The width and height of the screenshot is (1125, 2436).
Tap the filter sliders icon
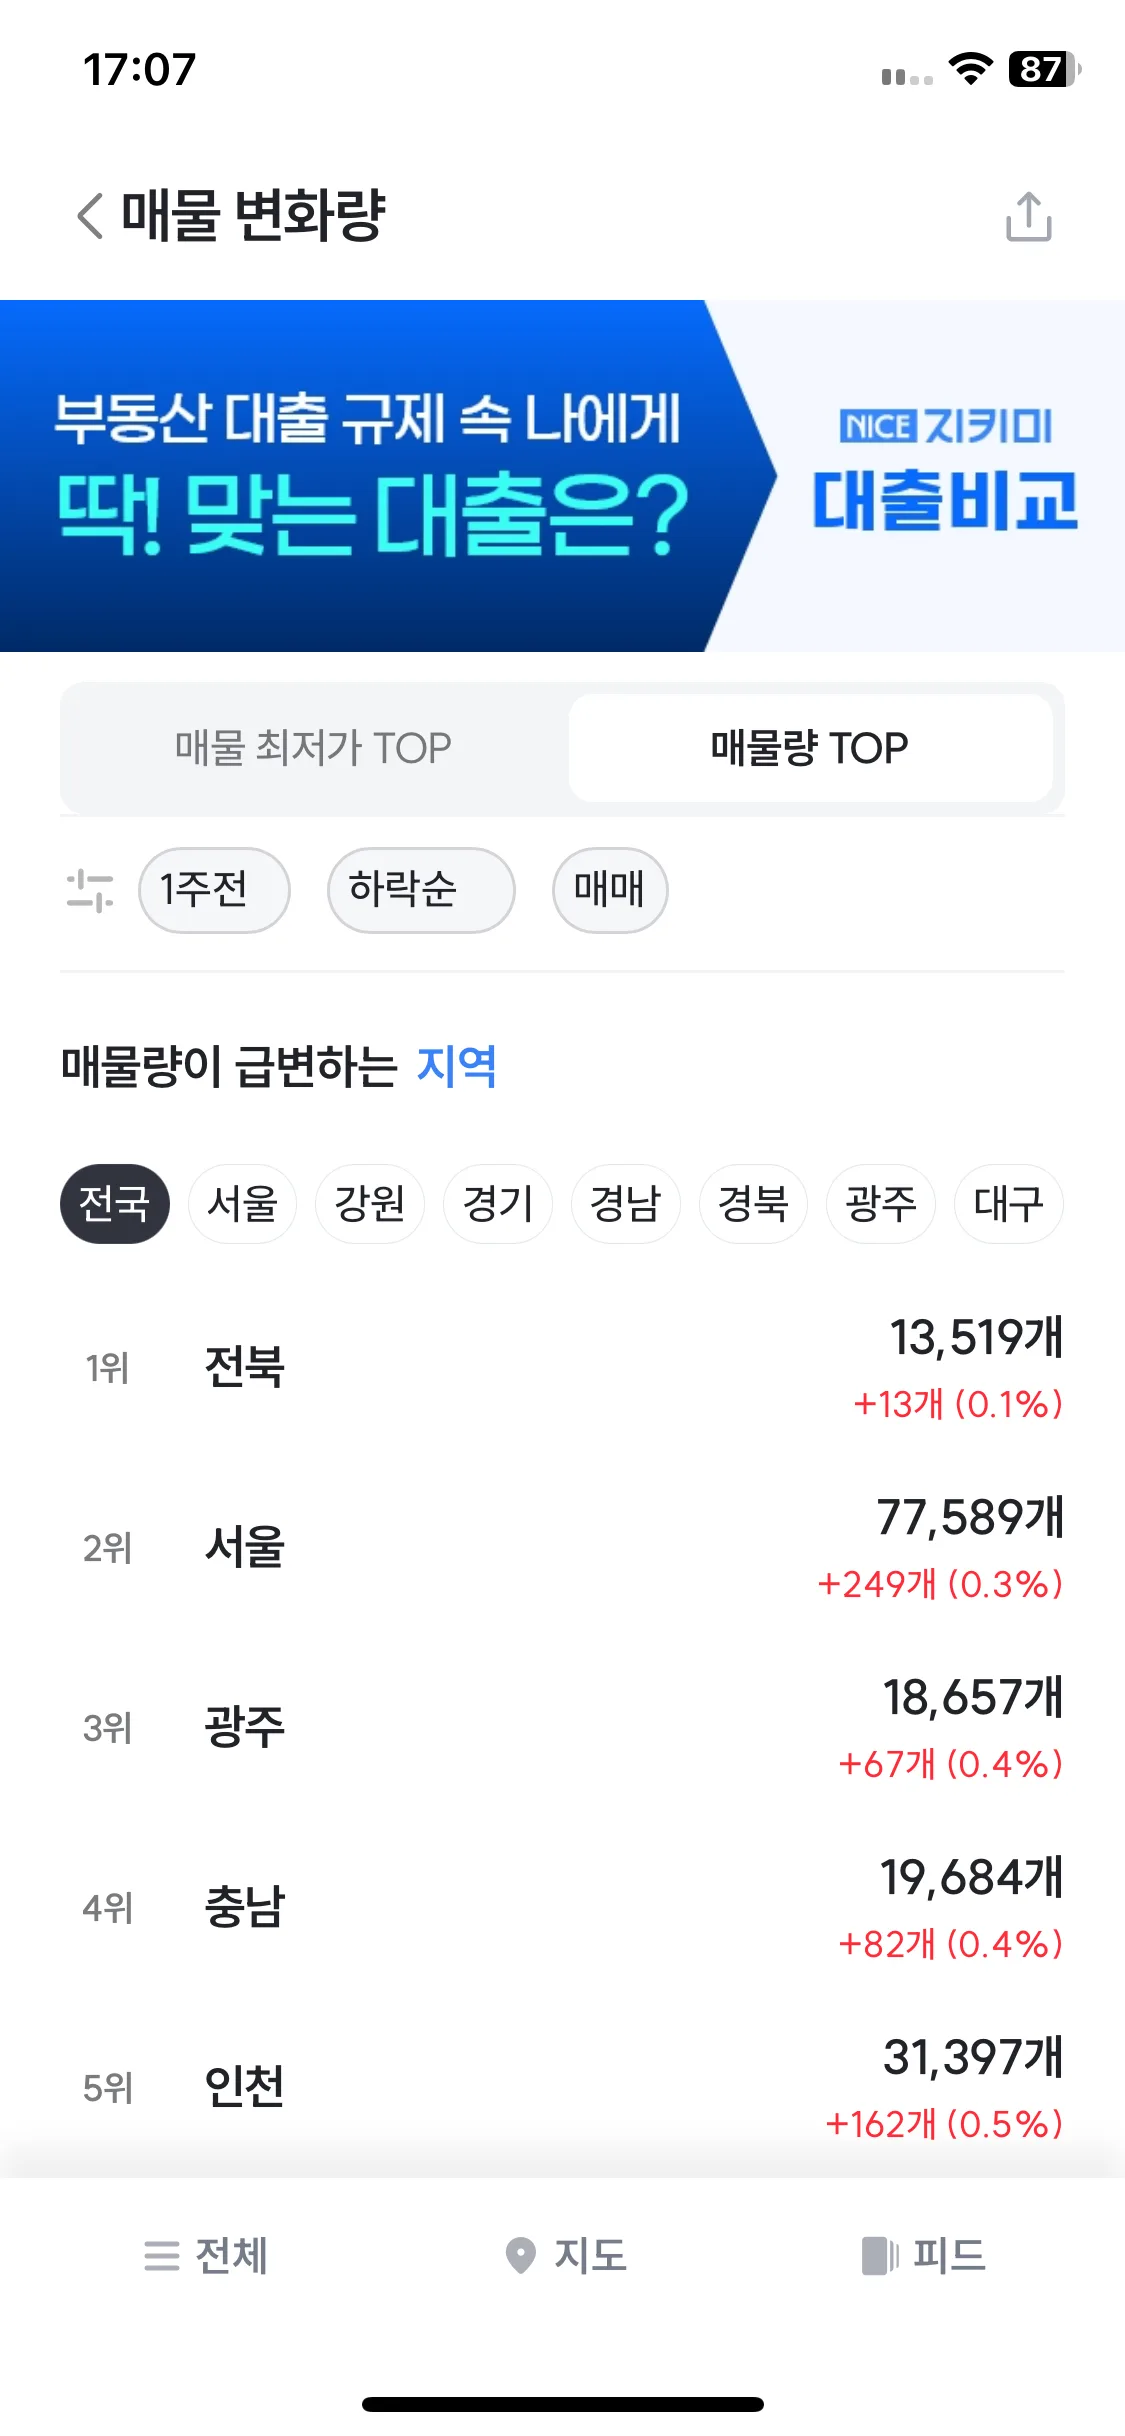[x=90, y=890]
